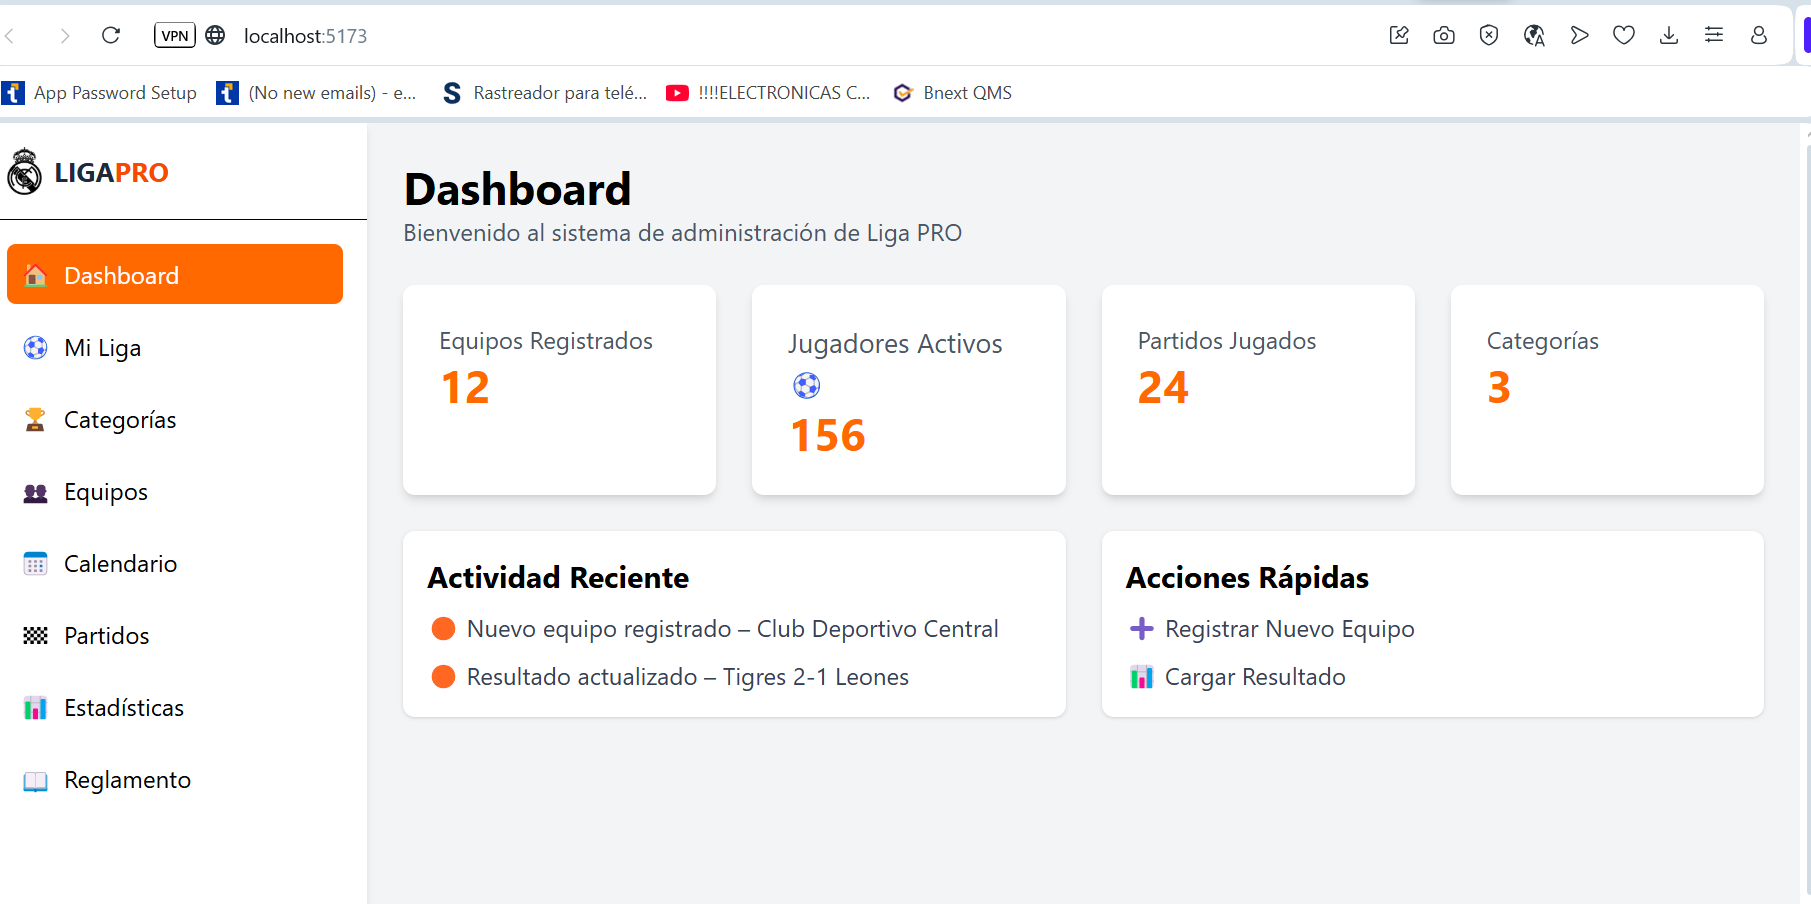This screenshot has height=904, width=1811.
Task: Open the Equipos Registrados stat card
Action: click(559, 389)
